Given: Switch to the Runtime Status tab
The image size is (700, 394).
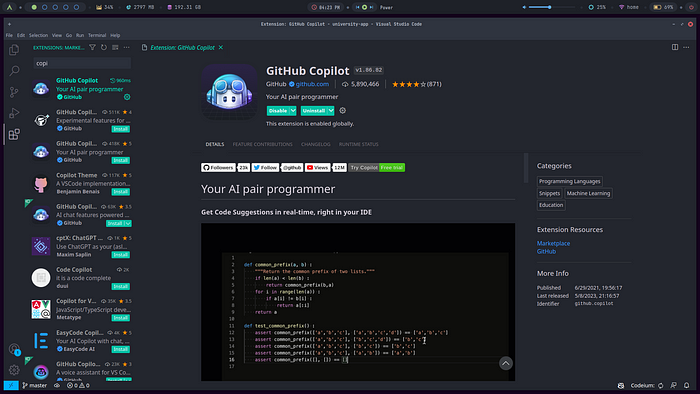Looking at the screenshot, I should (x=358, y=144).
